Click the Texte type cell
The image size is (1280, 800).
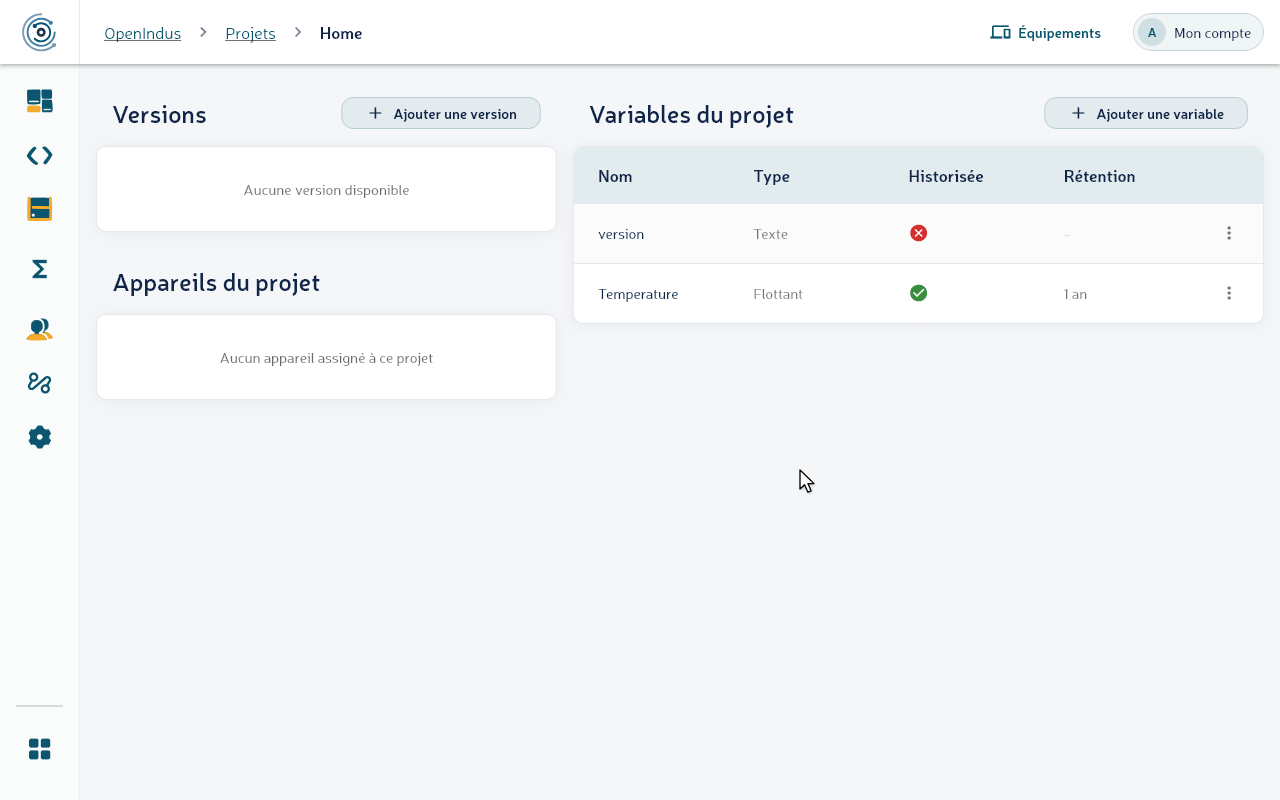point(770,234)
